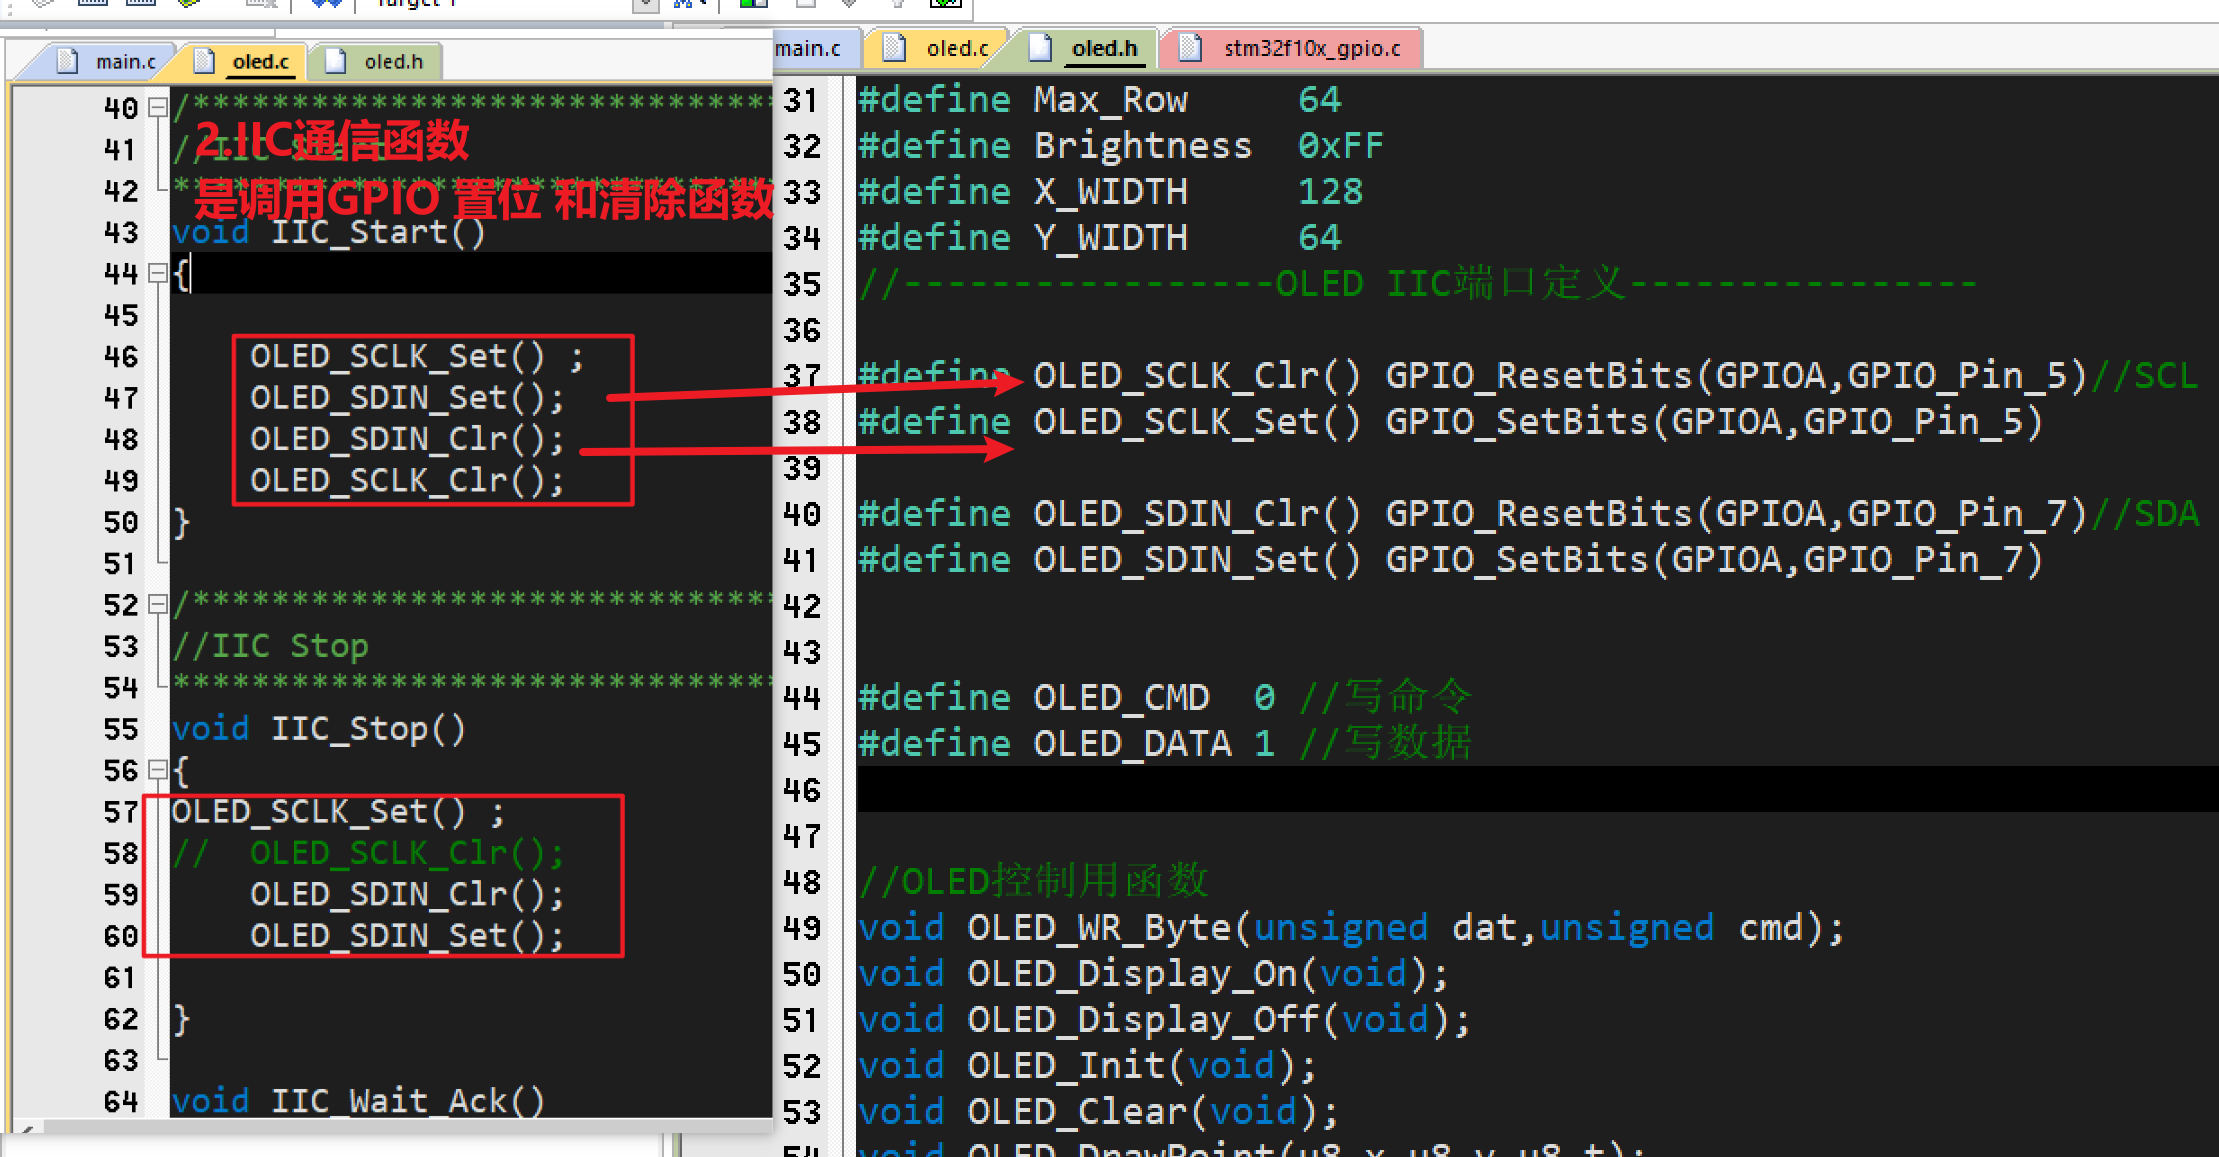Click '#define OLED_SCLK_Set()' macro on line 38
The image size is (2219, 1157).
click(x=1450, y=422)
